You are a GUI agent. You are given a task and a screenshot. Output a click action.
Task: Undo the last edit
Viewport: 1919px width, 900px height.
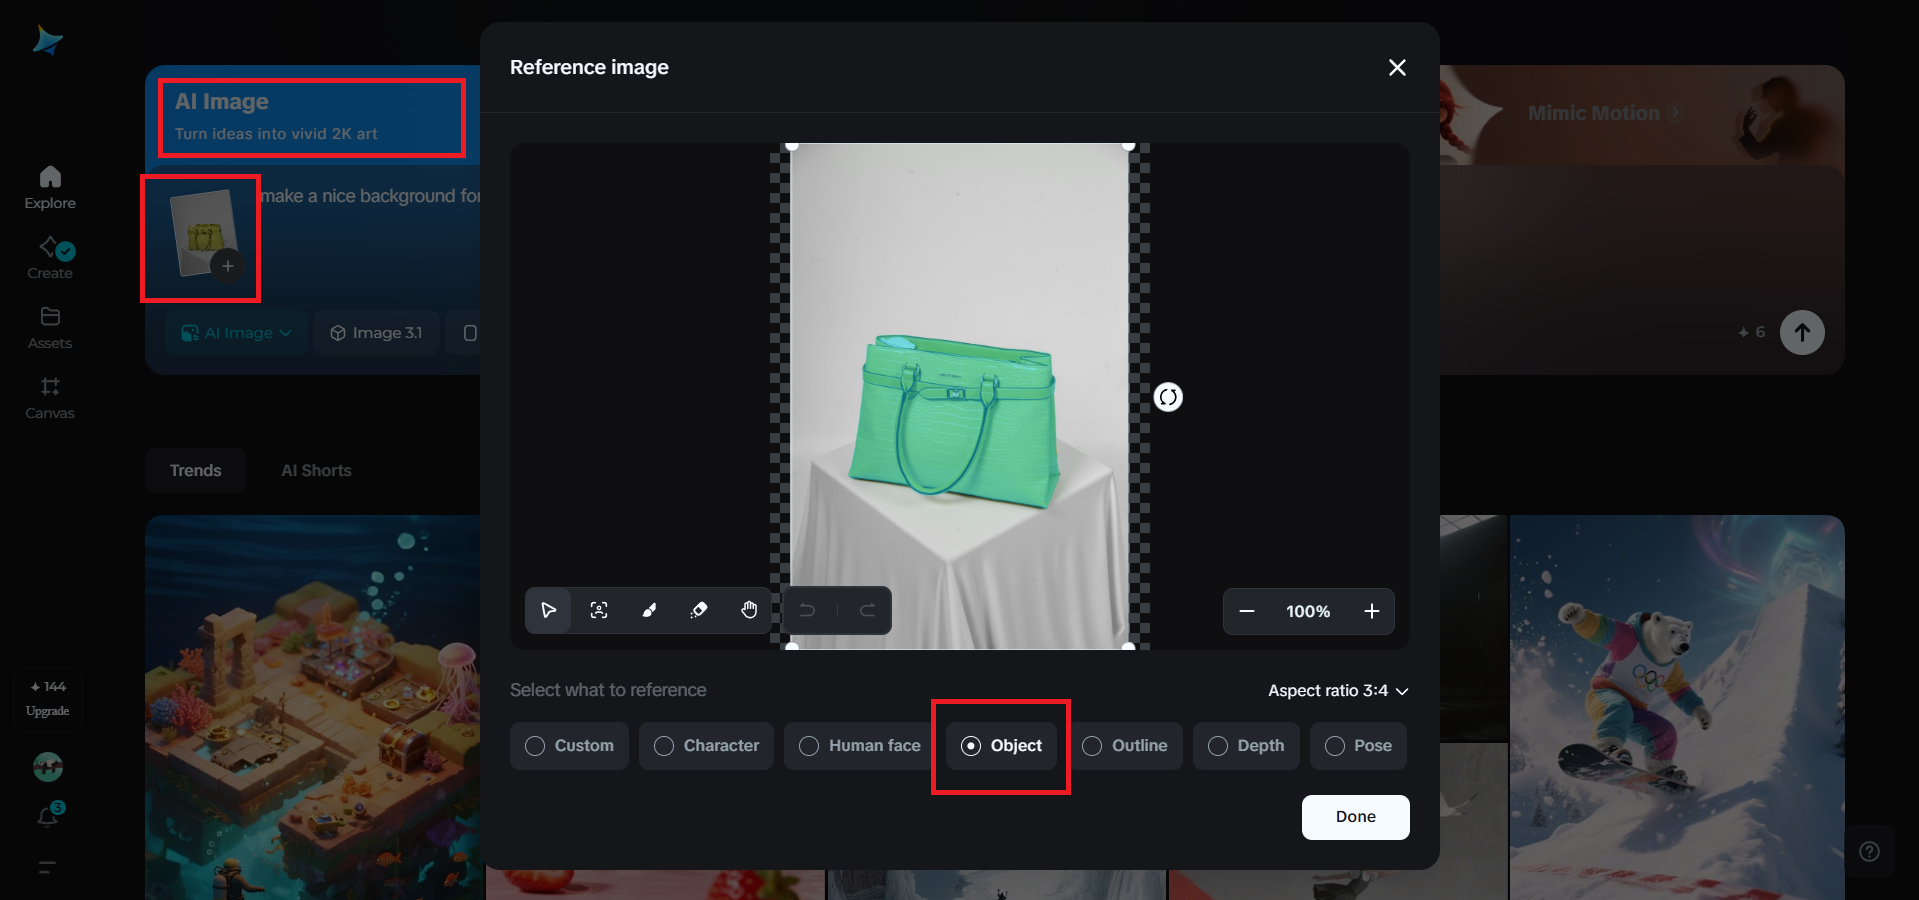tap(808, 610)
